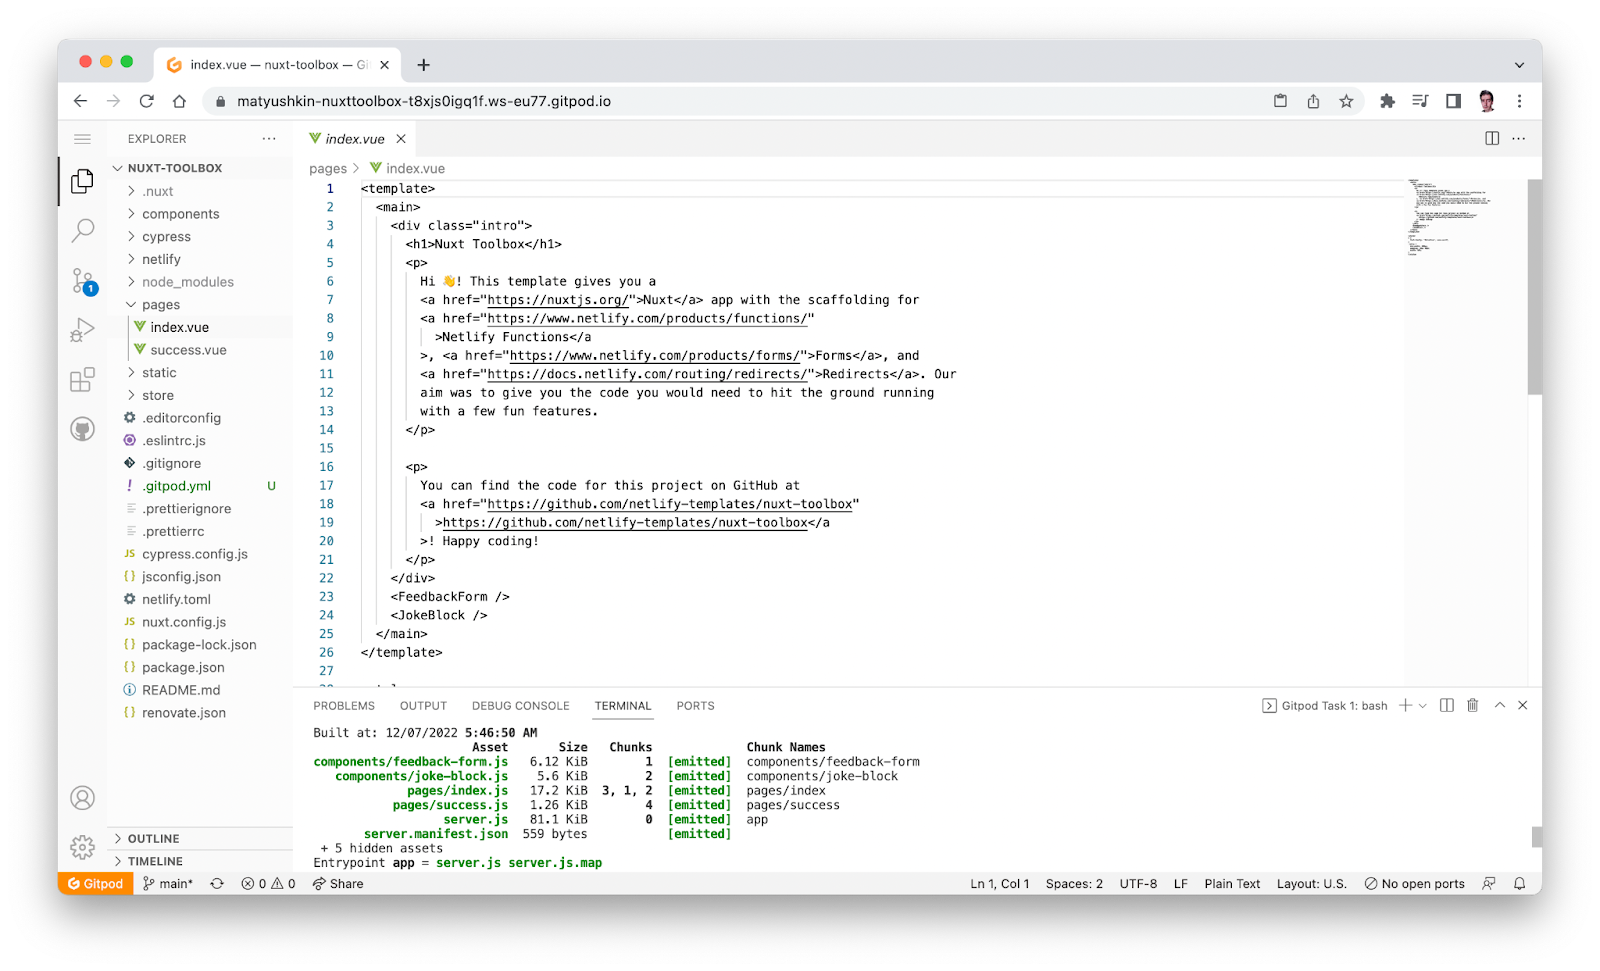Viewport: 1600px width, 971px height.
Task: Close the index.vue editor tab
Action: click(x=401, y=139)
